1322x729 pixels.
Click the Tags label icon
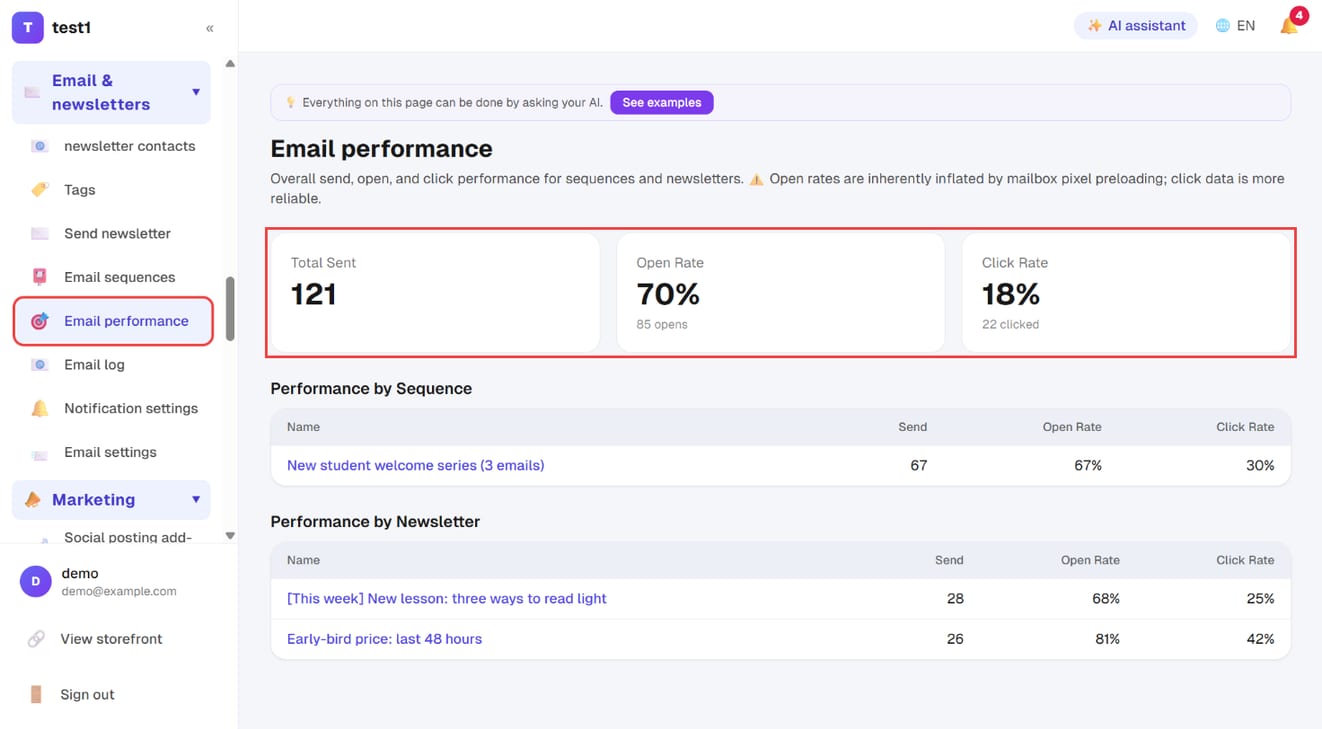(x=40, y=190)
